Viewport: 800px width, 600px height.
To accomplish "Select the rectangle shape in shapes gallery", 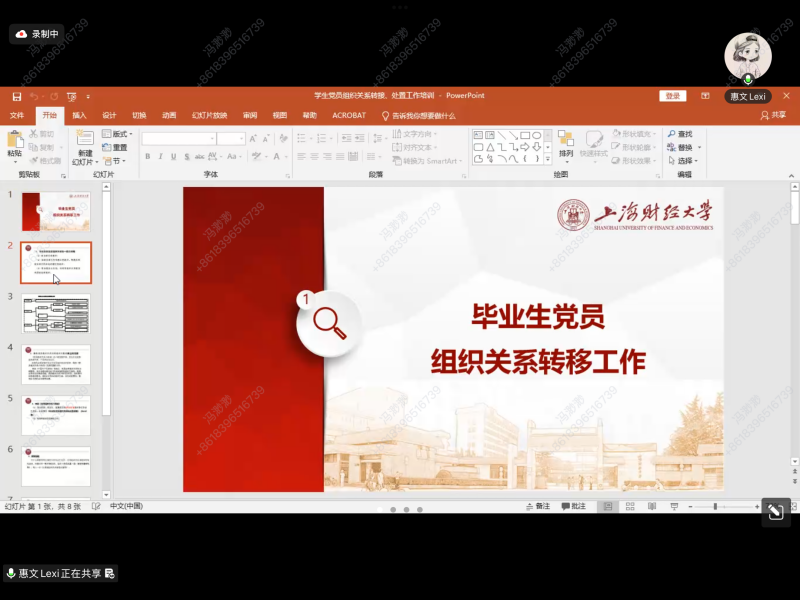I will (x=525, y=135).
